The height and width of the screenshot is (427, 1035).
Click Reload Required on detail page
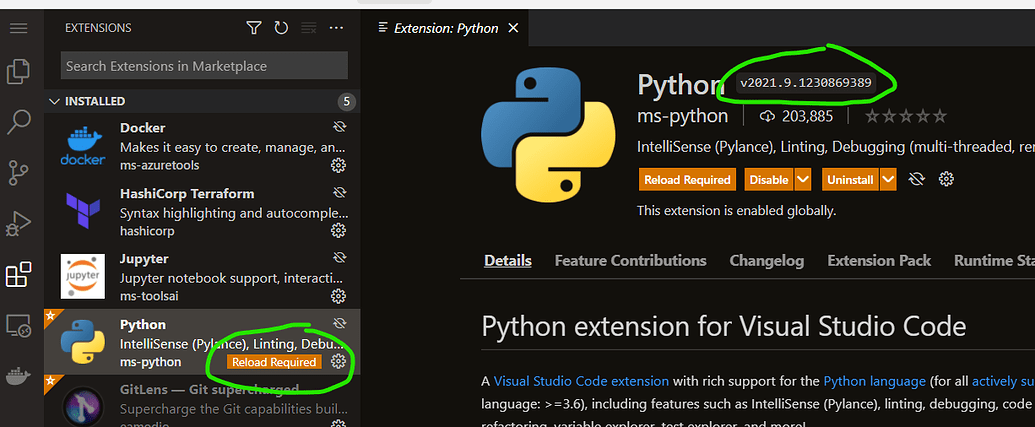pos(687,180)
